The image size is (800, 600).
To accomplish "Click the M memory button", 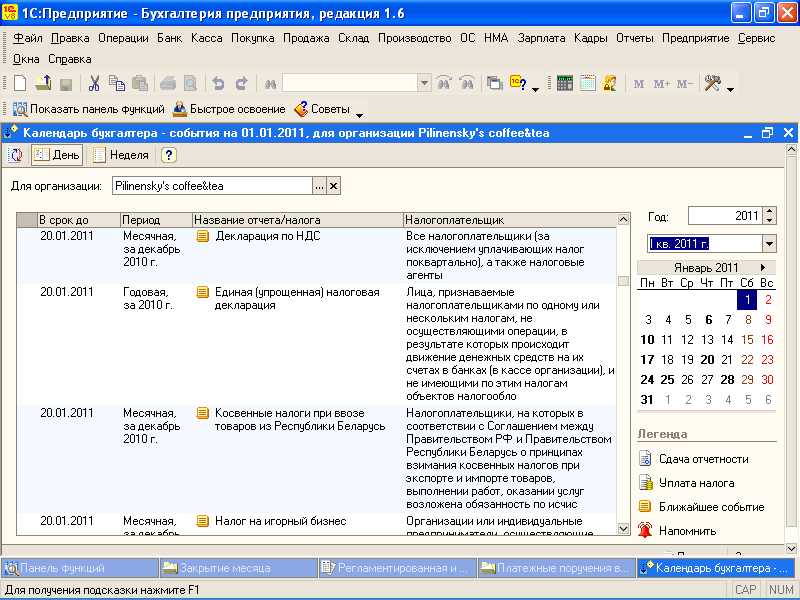I will click(x=639, y=84).
